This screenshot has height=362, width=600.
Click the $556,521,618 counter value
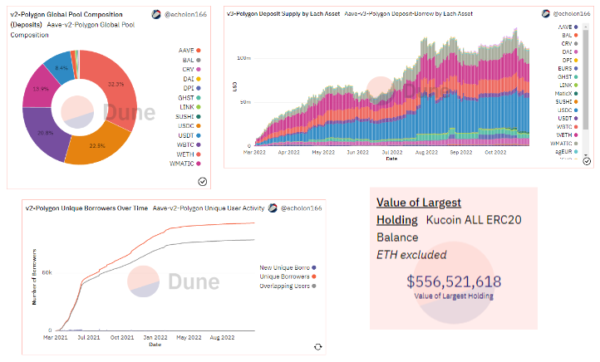[x=454, y=282]
